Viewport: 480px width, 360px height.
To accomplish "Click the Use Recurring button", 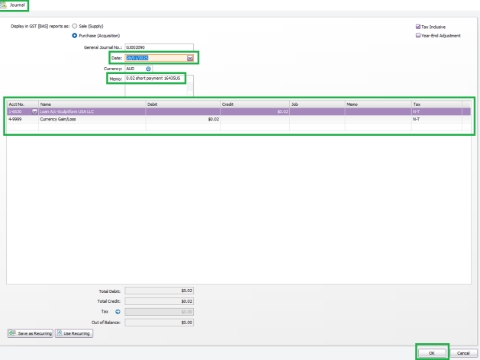I will pos(74,333).
